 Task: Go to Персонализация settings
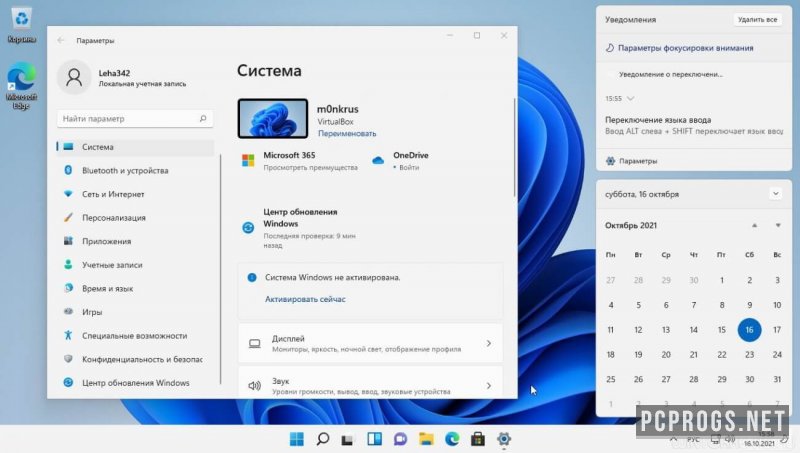(x=135, y=217)
